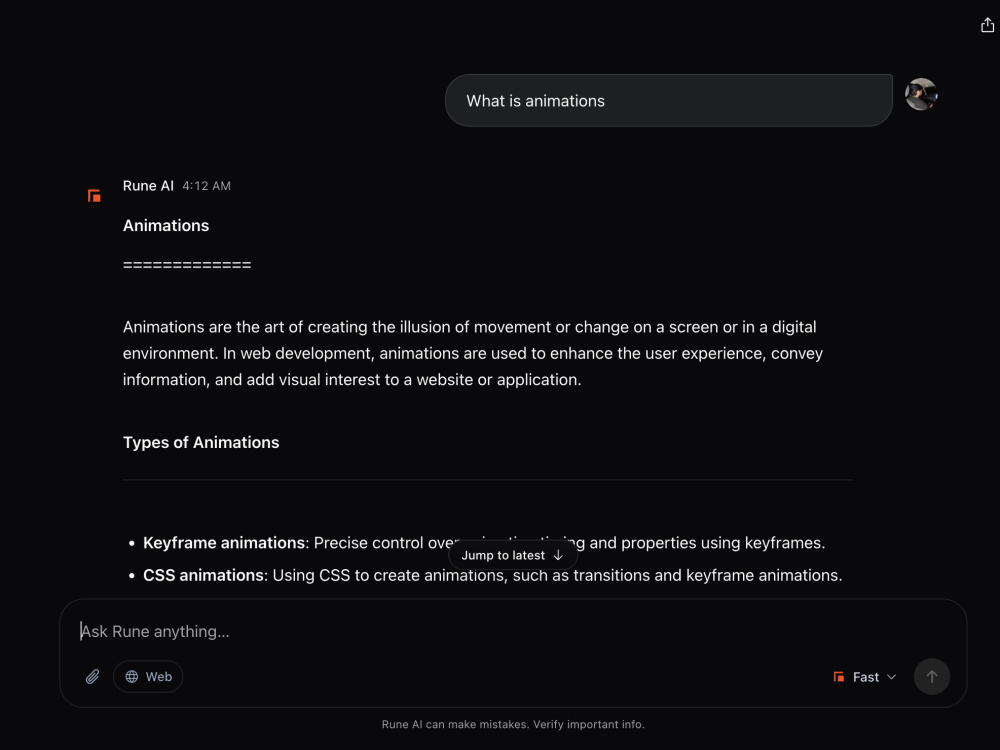Click the orange Rune AI logo beside the response
1000x750 pixels.
[x=94, y=195]
